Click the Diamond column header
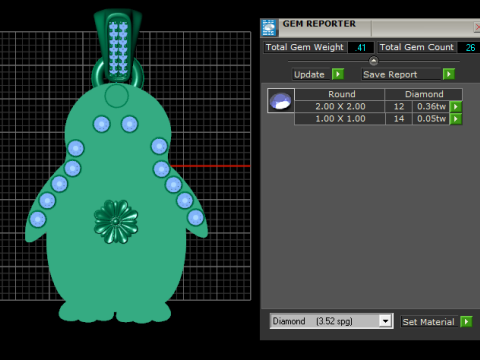The width and height of the screenshot is (480, 360). (x=424, y=94)
